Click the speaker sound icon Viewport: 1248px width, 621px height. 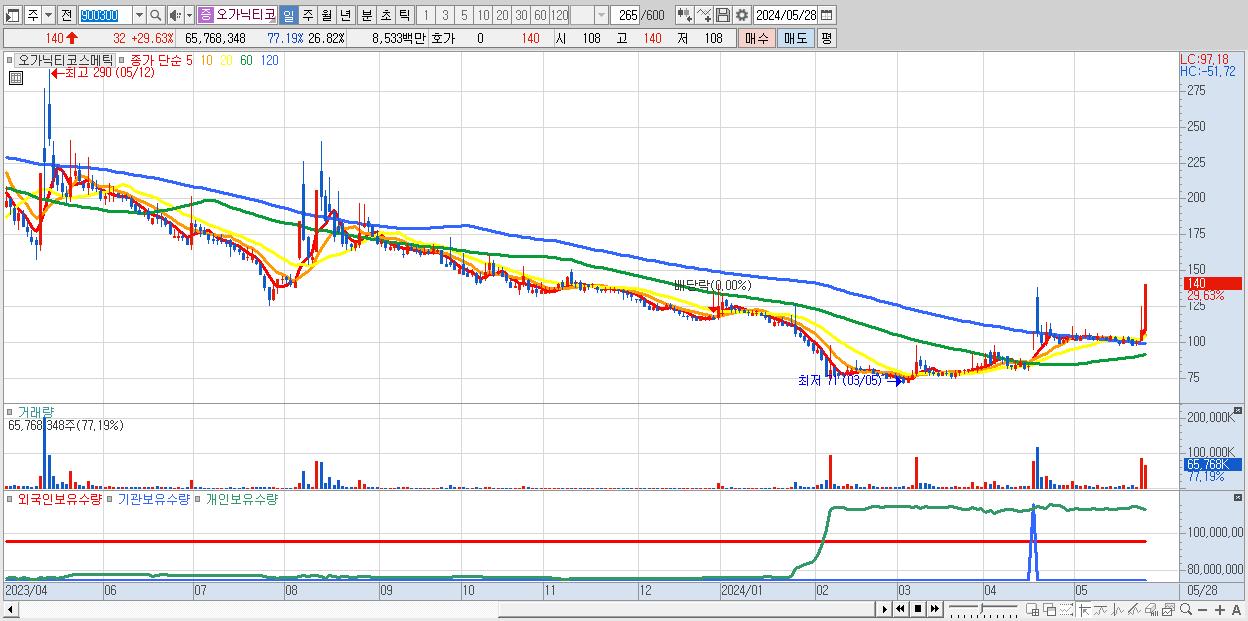175,15
